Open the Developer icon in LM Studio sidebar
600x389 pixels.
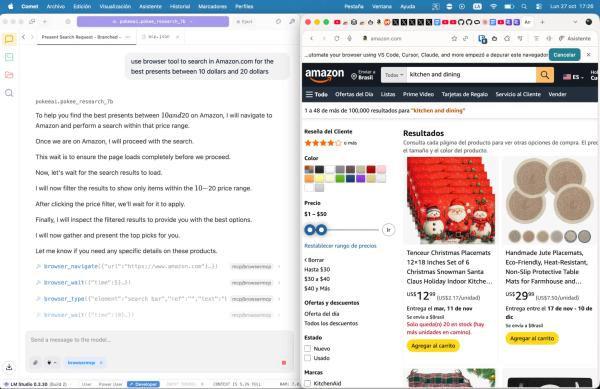[x=9, y=57]
